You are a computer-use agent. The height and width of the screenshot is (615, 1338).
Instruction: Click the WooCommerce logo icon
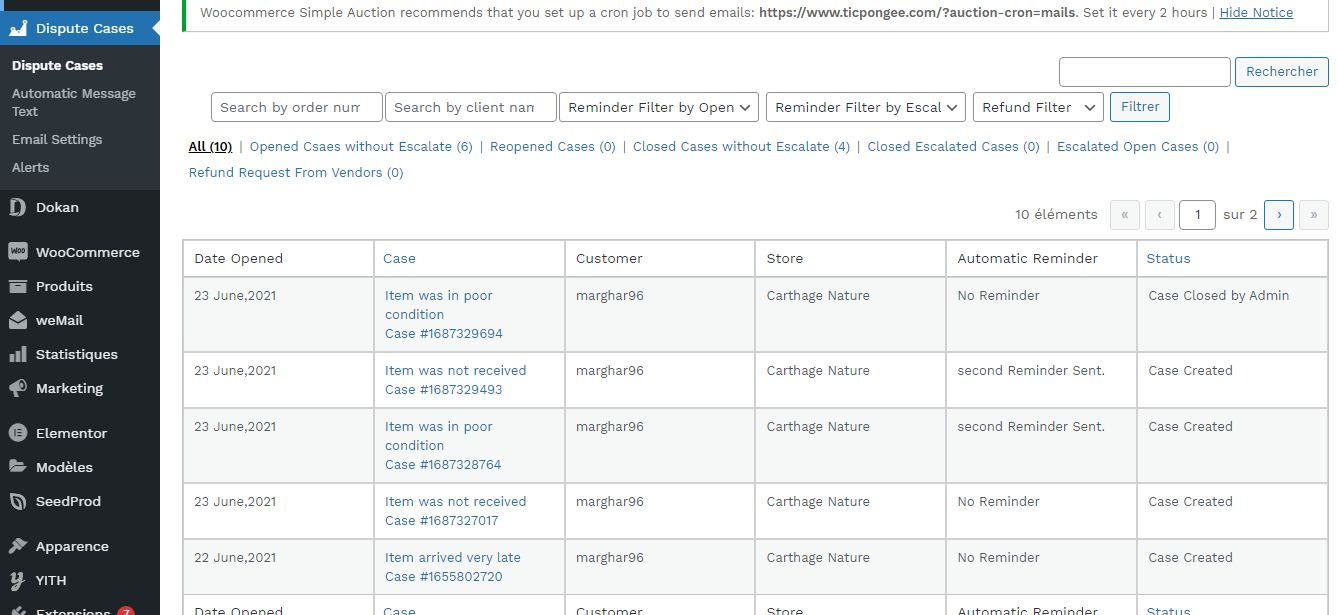click(x=17, y=252)
